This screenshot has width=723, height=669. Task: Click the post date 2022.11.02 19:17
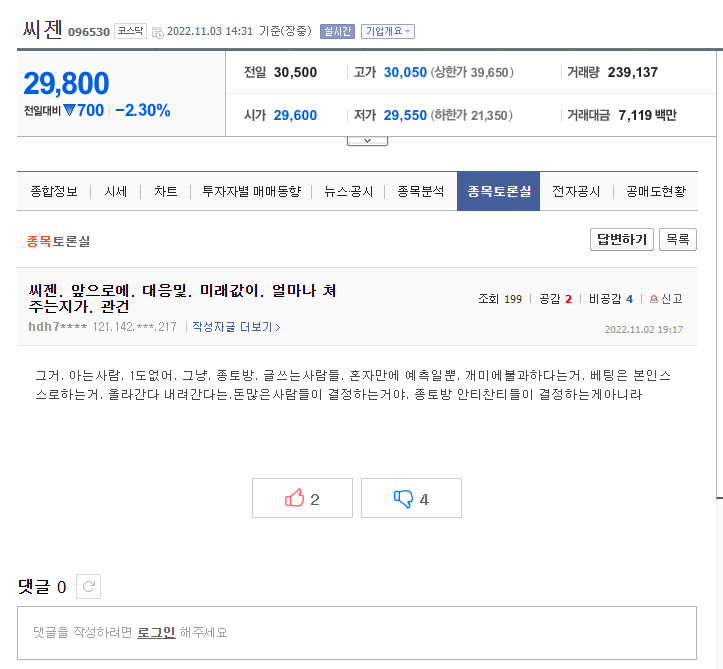[644, 329]
